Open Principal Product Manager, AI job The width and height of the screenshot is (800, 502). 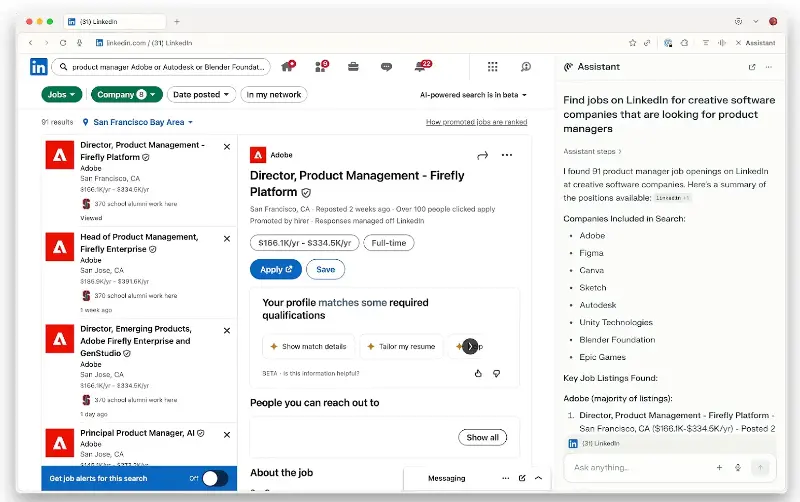138,433
